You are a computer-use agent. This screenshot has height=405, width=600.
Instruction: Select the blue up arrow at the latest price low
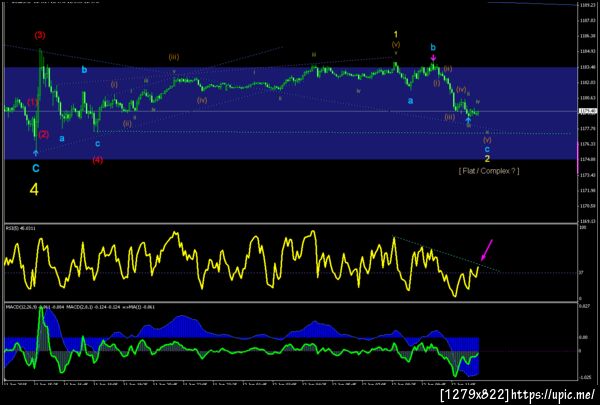click(468, 120)
